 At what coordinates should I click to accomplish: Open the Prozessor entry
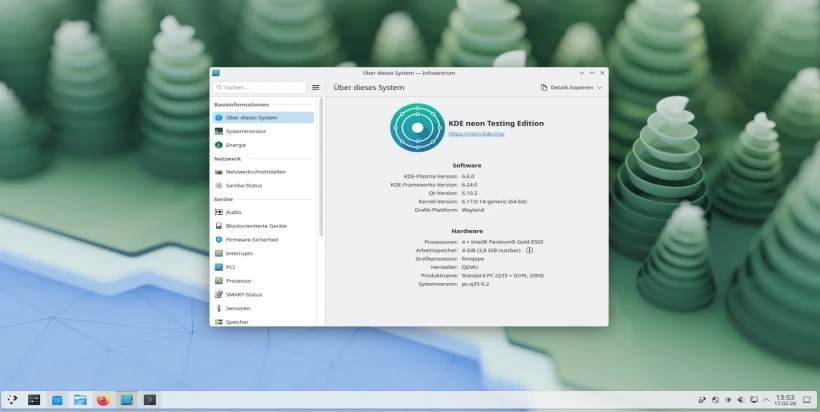[x=263, y=281]
